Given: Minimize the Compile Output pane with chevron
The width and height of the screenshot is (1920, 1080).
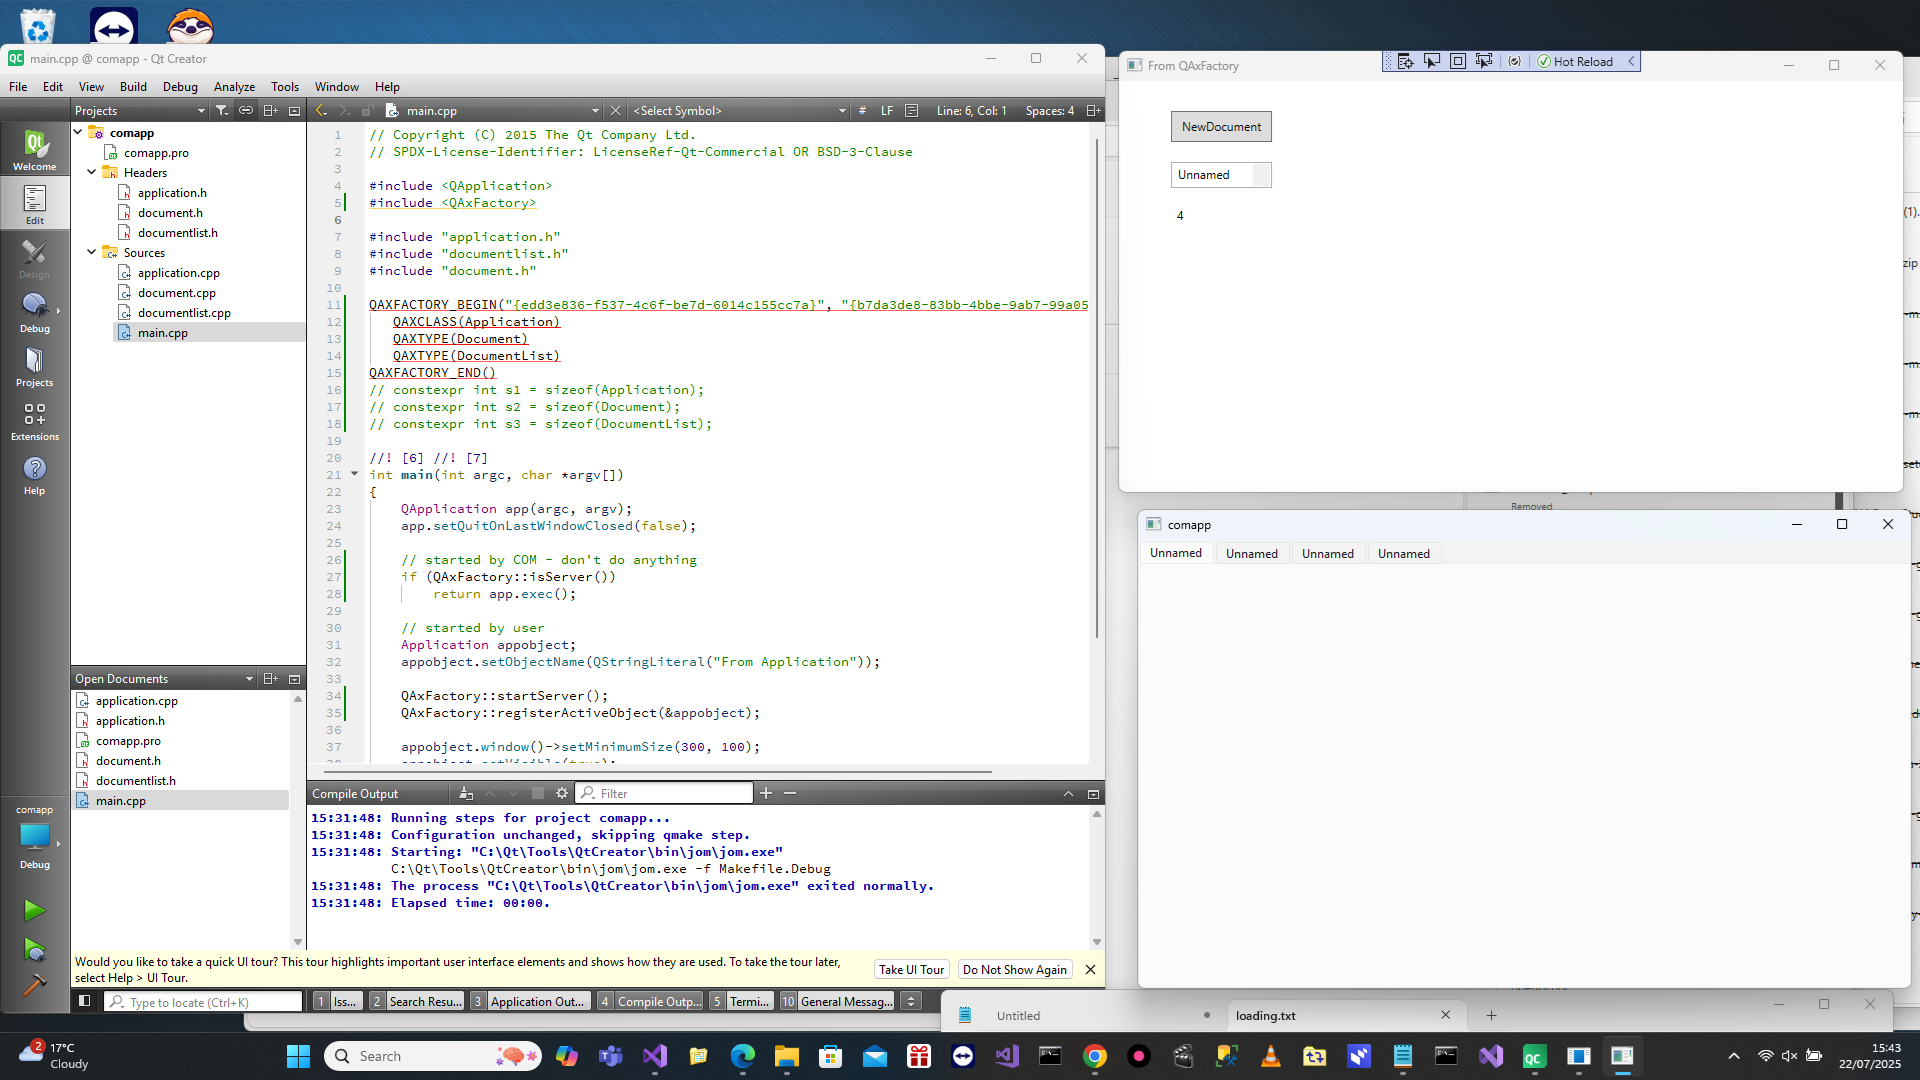Looking at the screenshot, I should tap(1068, 793).
